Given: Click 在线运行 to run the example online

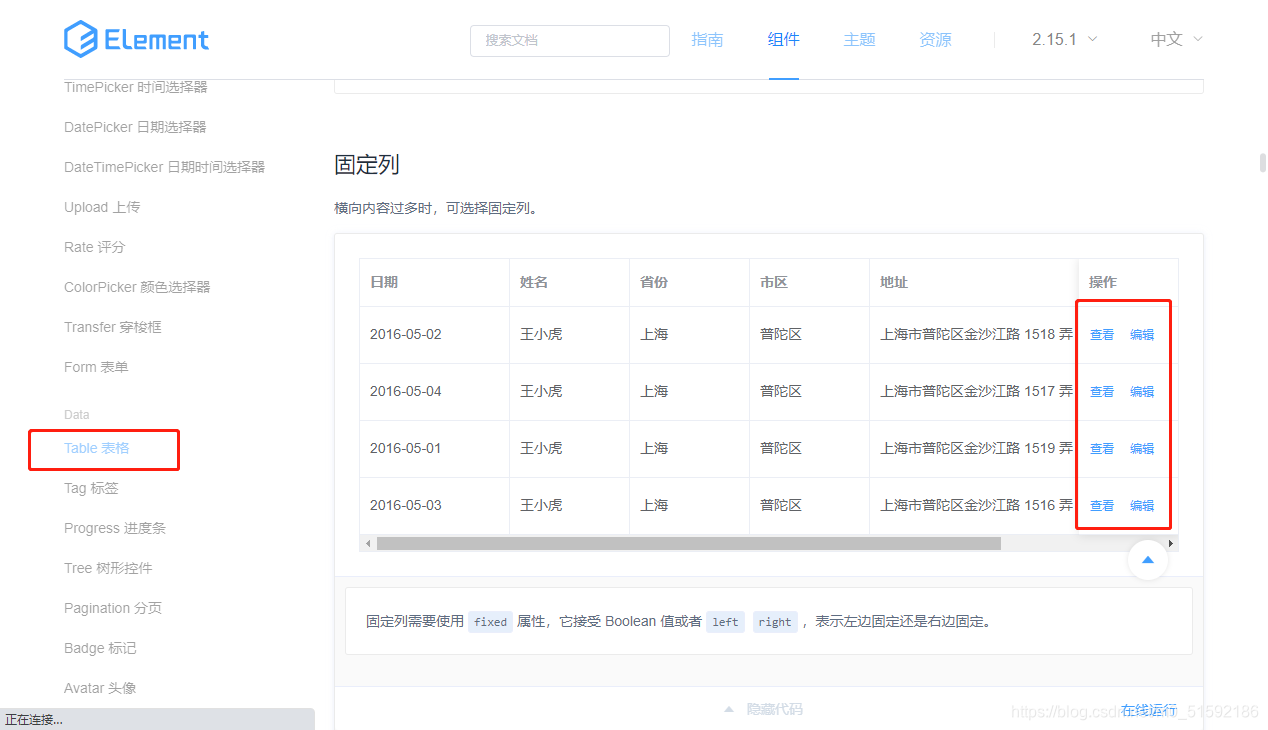Looking at the screenshot, I should 1148,709.
